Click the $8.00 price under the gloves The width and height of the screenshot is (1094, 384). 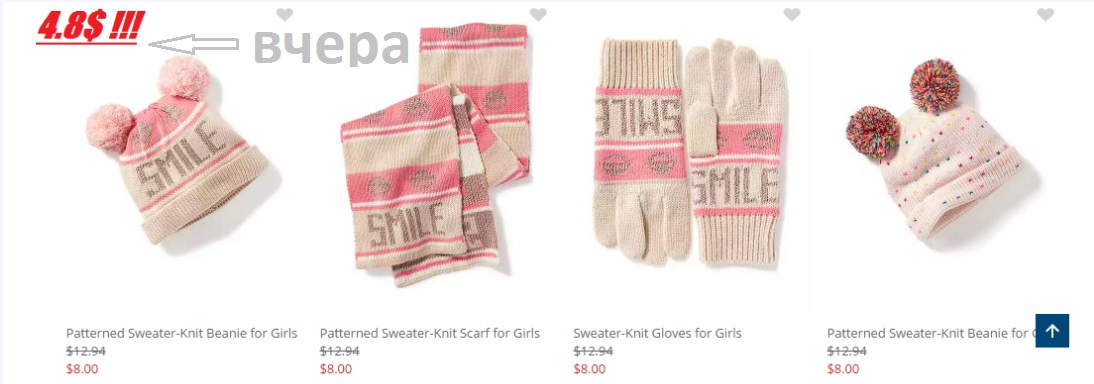[590, 369]
